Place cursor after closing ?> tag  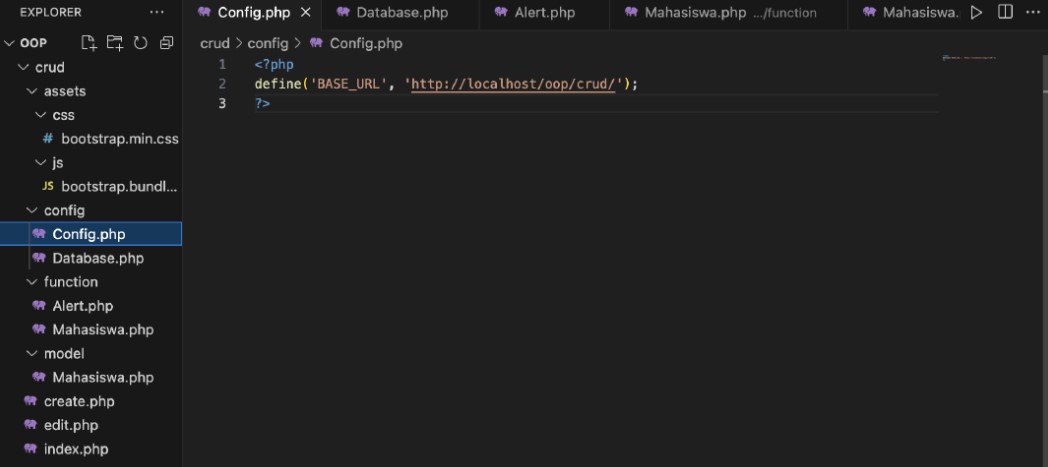[x=271, y=104]
